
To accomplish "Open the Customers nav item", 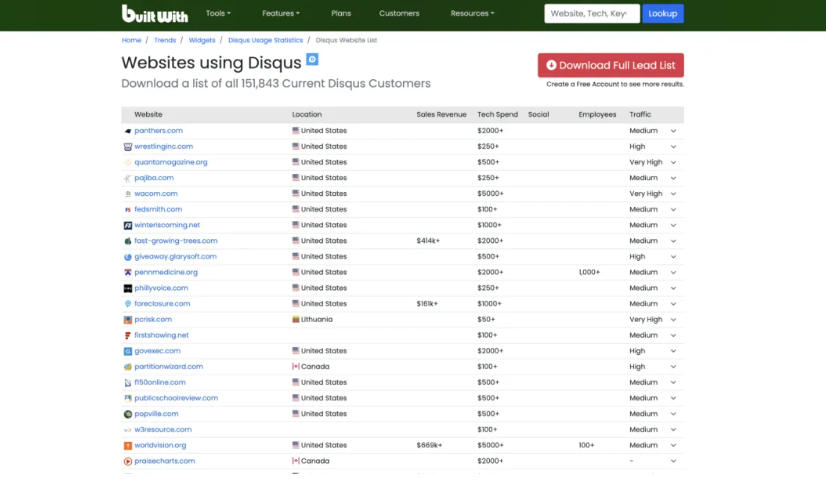I will [399, 14].
